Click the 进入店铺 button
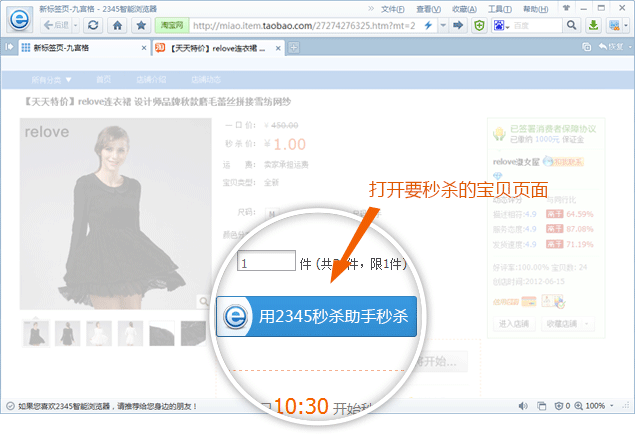 [514, 324]
